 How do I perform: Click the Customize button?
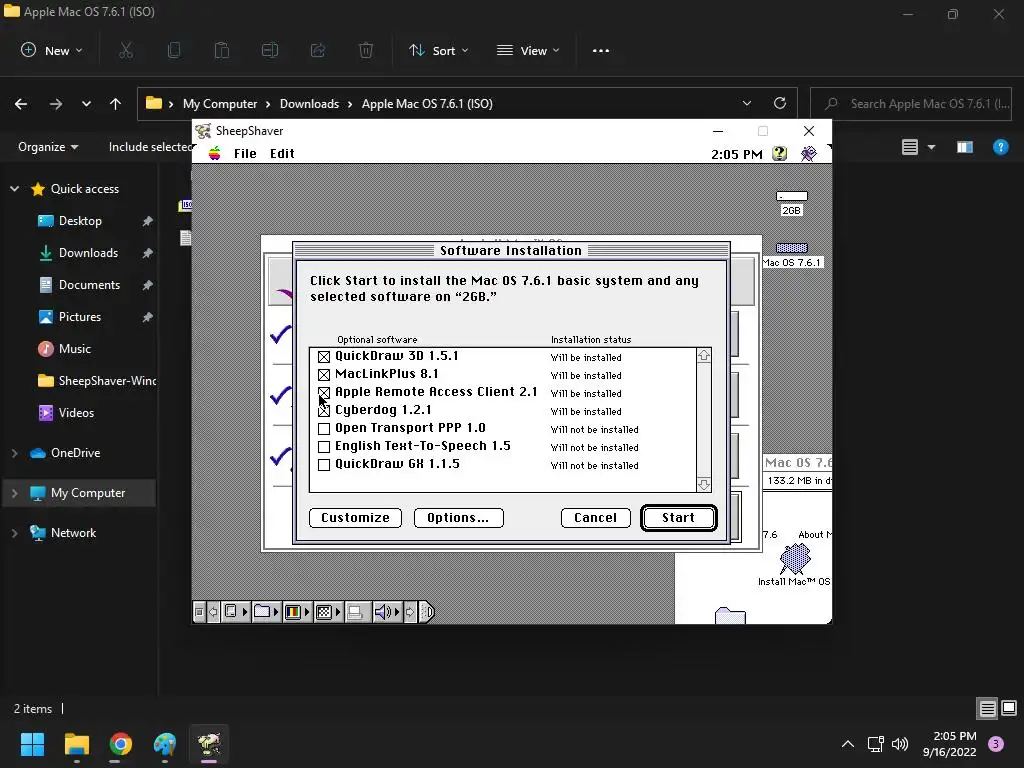[355, 518]
